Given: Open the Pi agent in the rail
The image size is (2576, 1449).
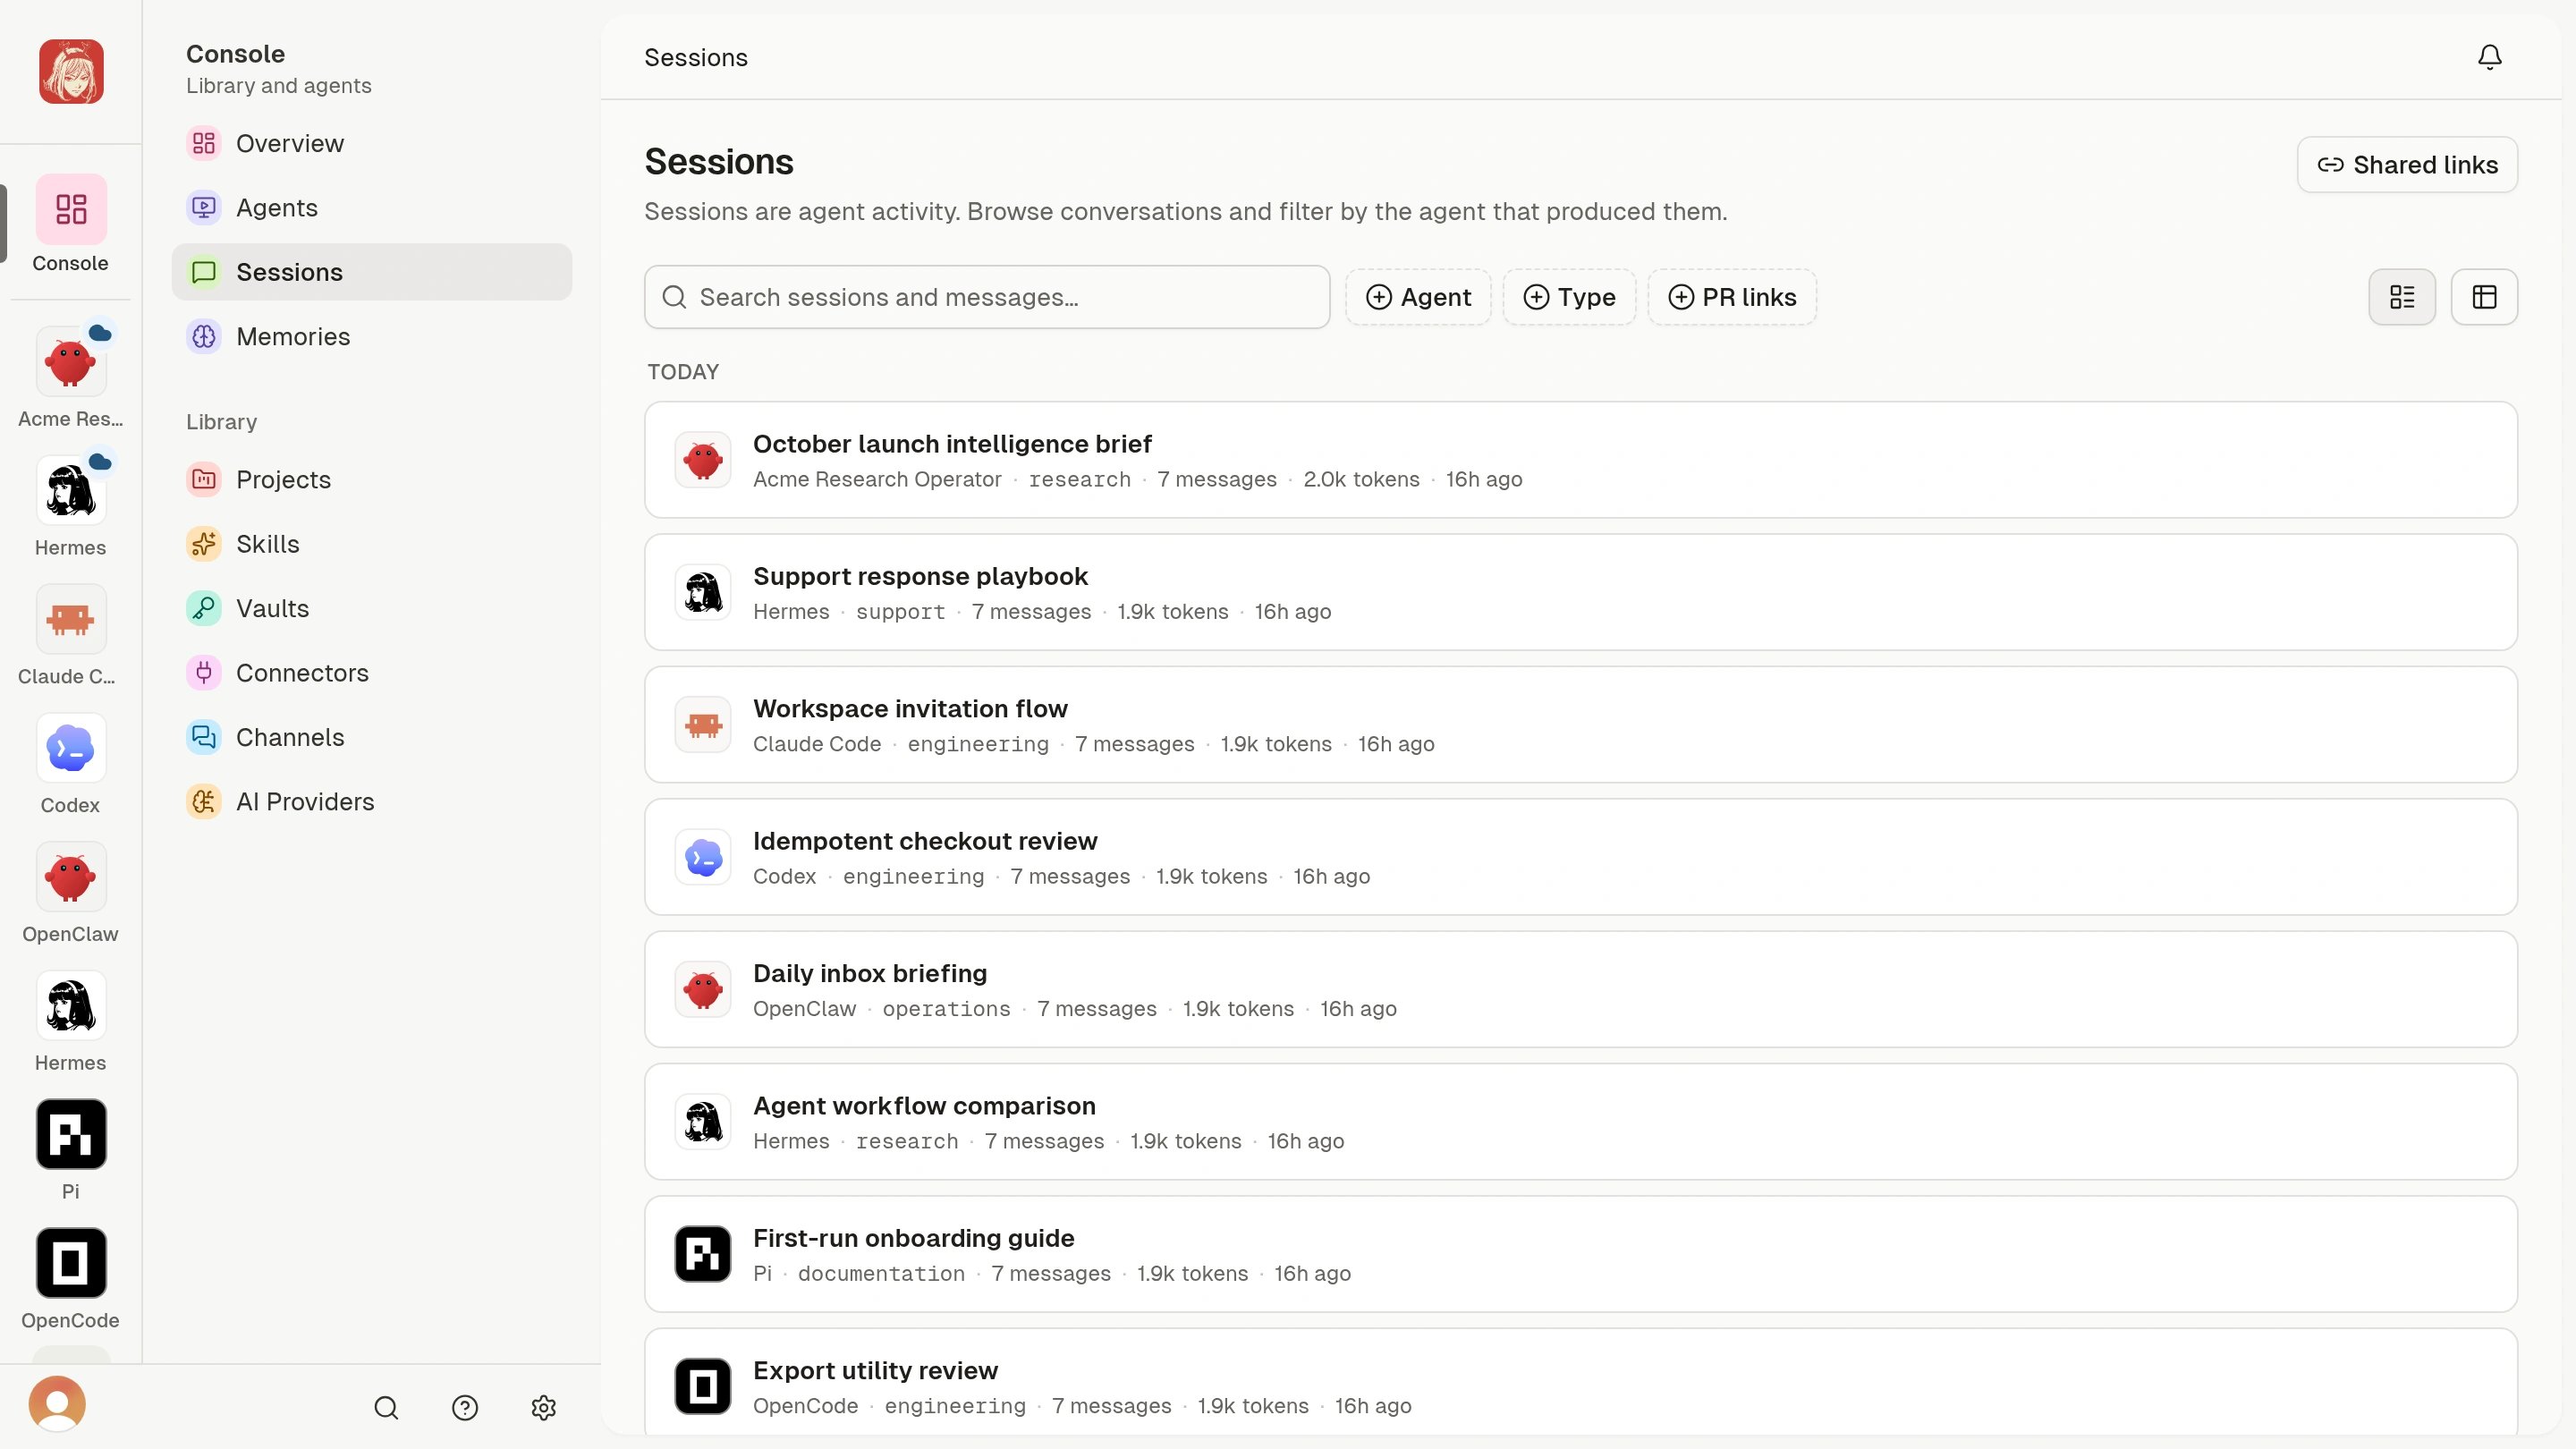Looking at the screenshot, I should (71, 1134).
